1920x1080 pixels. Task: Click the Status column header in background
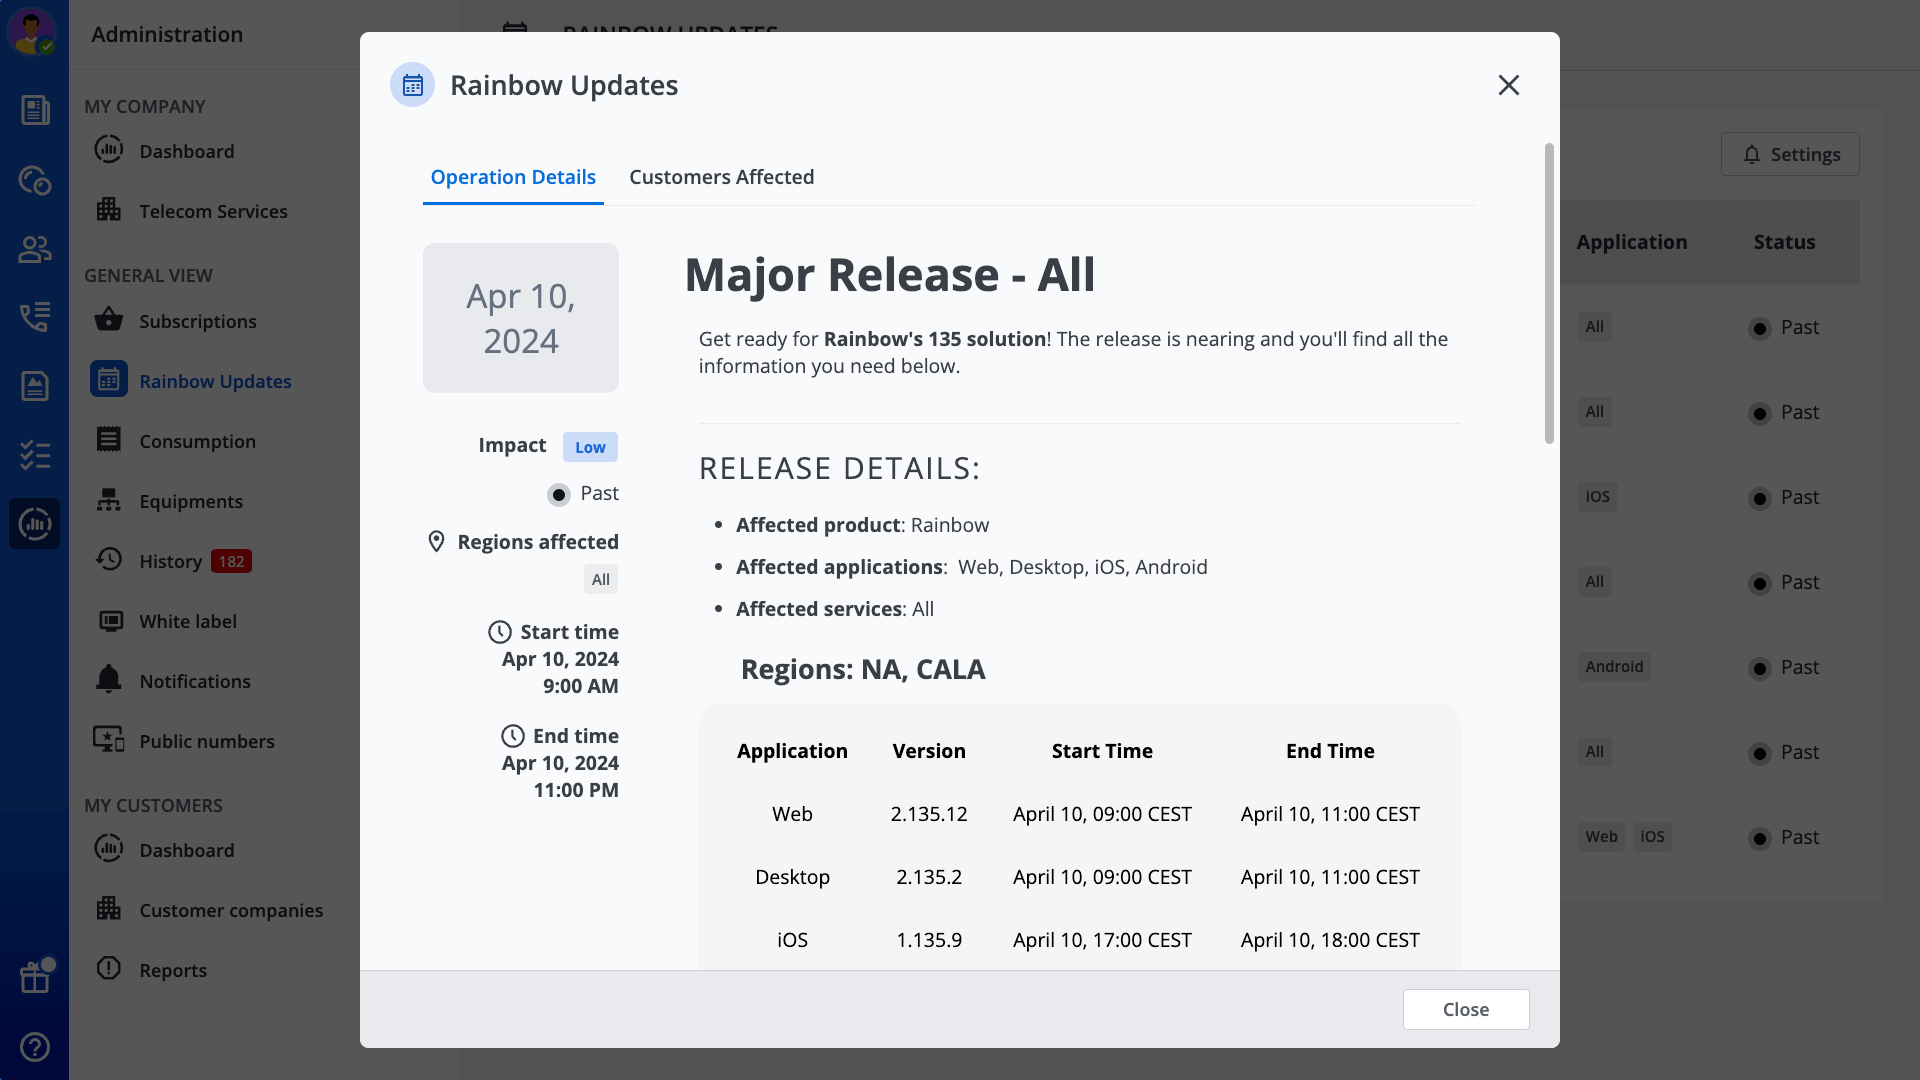tap(1784, 242)
